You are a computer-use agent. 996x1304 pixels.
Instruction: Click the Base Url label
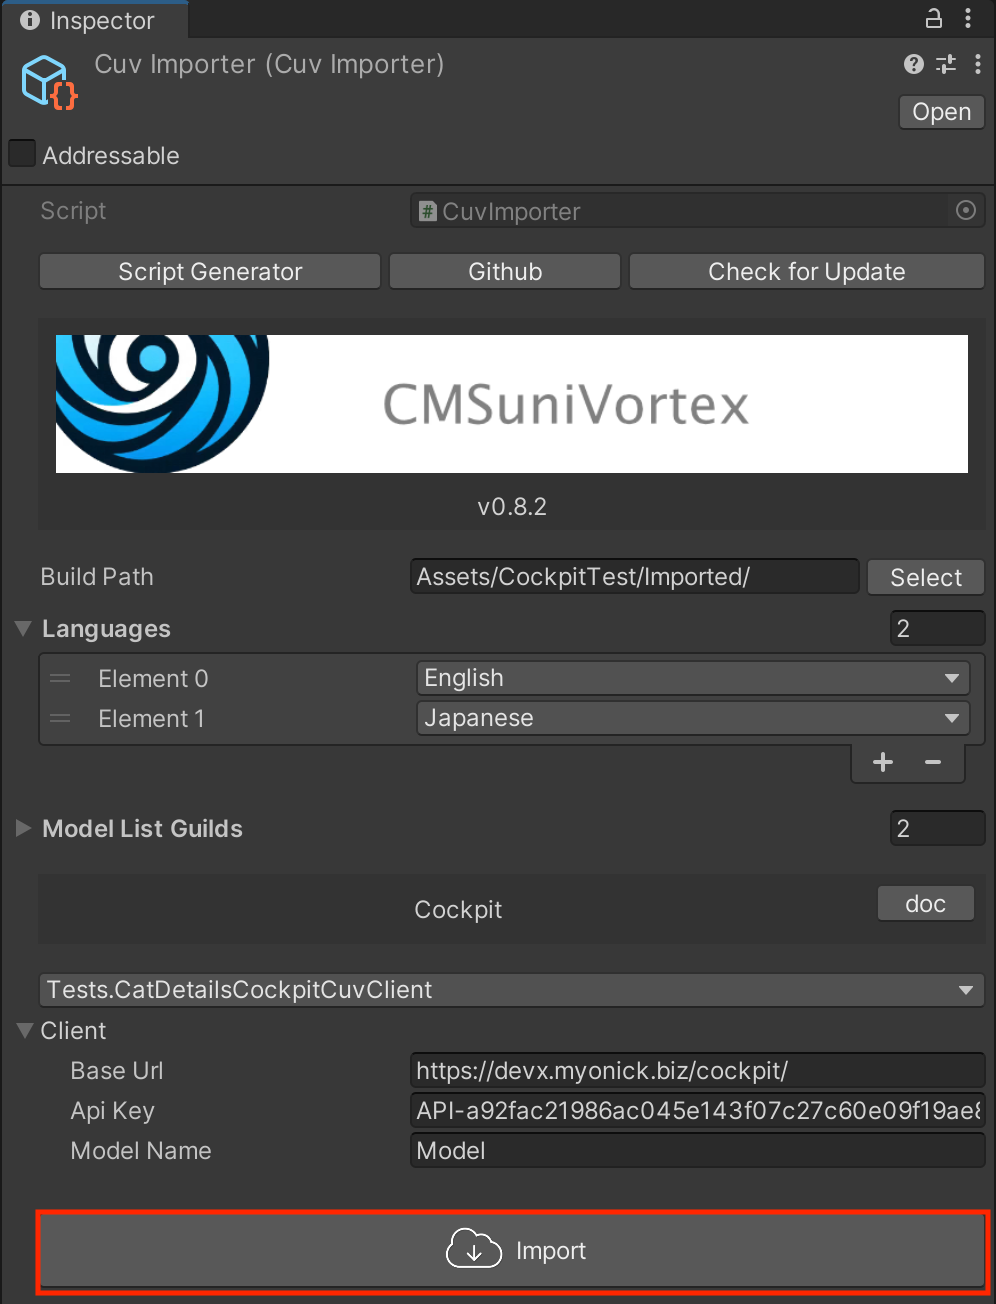pos(117,1071)
